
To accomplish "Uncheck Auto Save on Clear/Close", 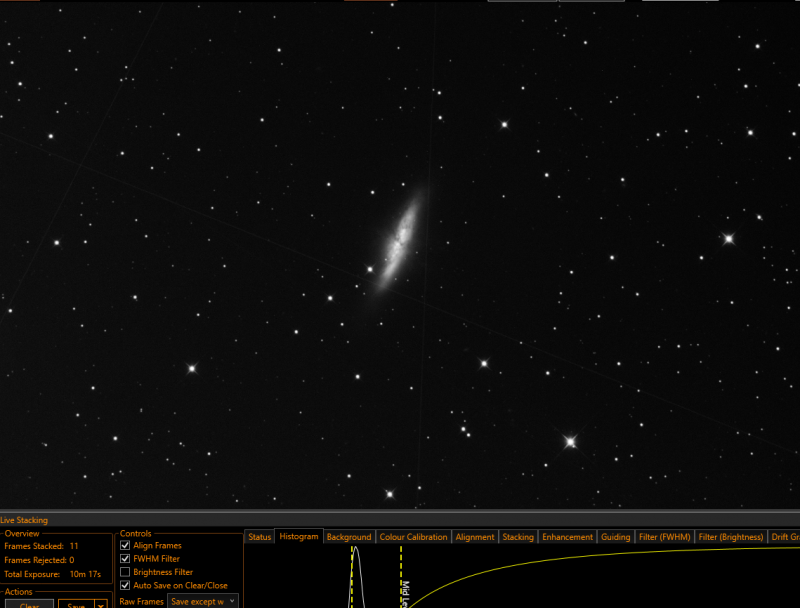I will tap(125, 585).
